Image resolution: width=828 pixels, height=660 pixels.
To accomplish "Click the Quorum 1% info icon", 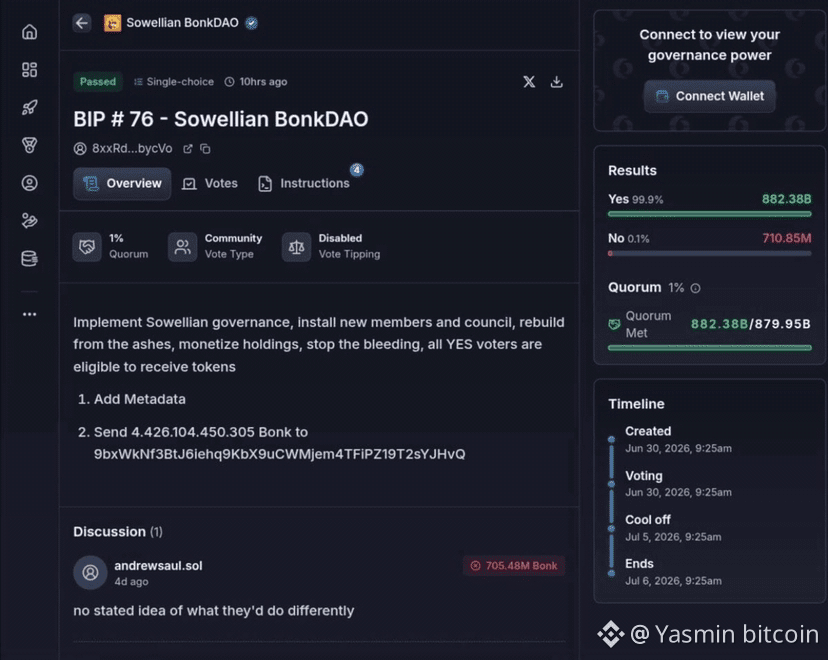I will [x=695, y=288].
